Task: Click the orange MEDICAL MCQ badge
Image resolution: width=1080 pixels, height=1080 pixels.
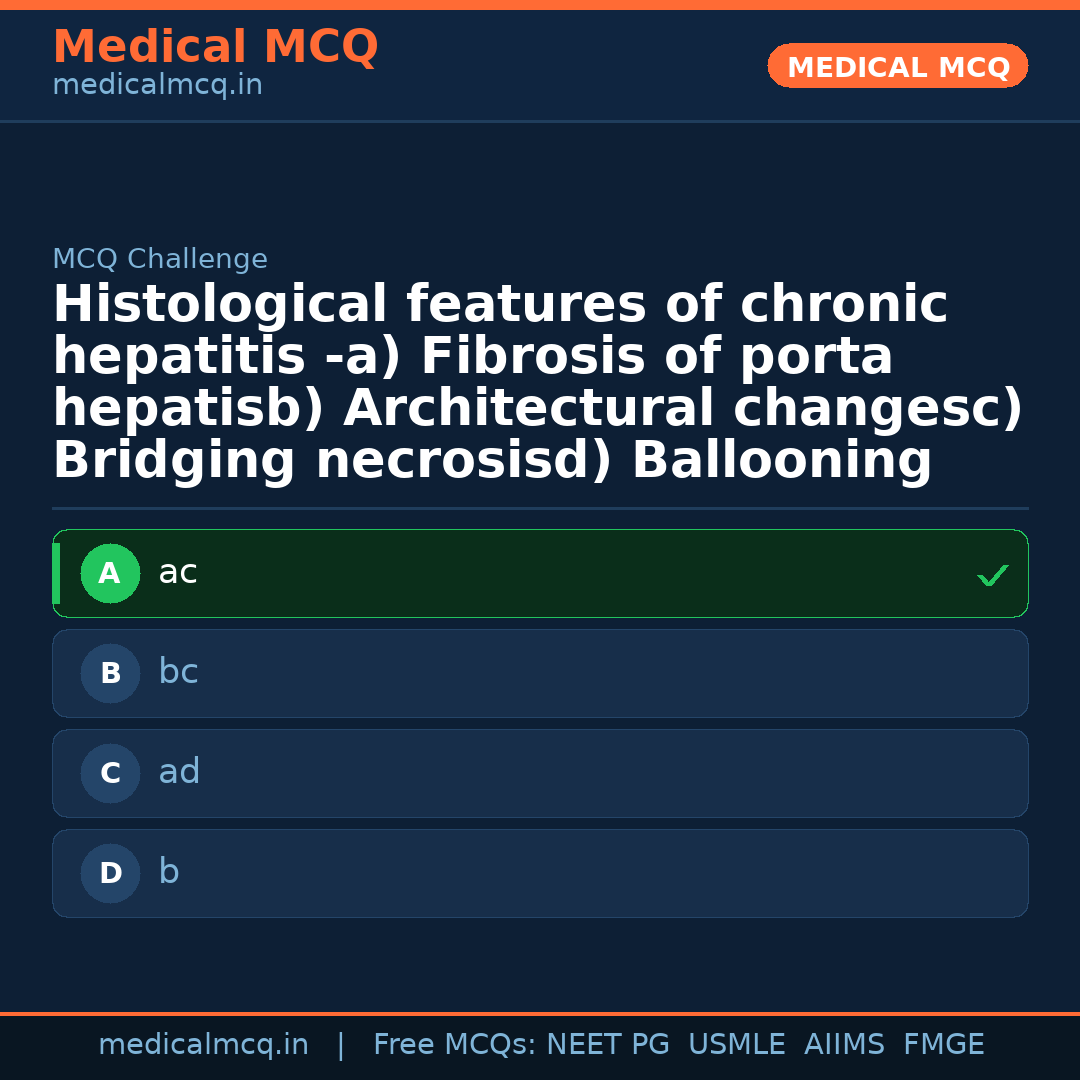Action: click(x=898, y=67)
